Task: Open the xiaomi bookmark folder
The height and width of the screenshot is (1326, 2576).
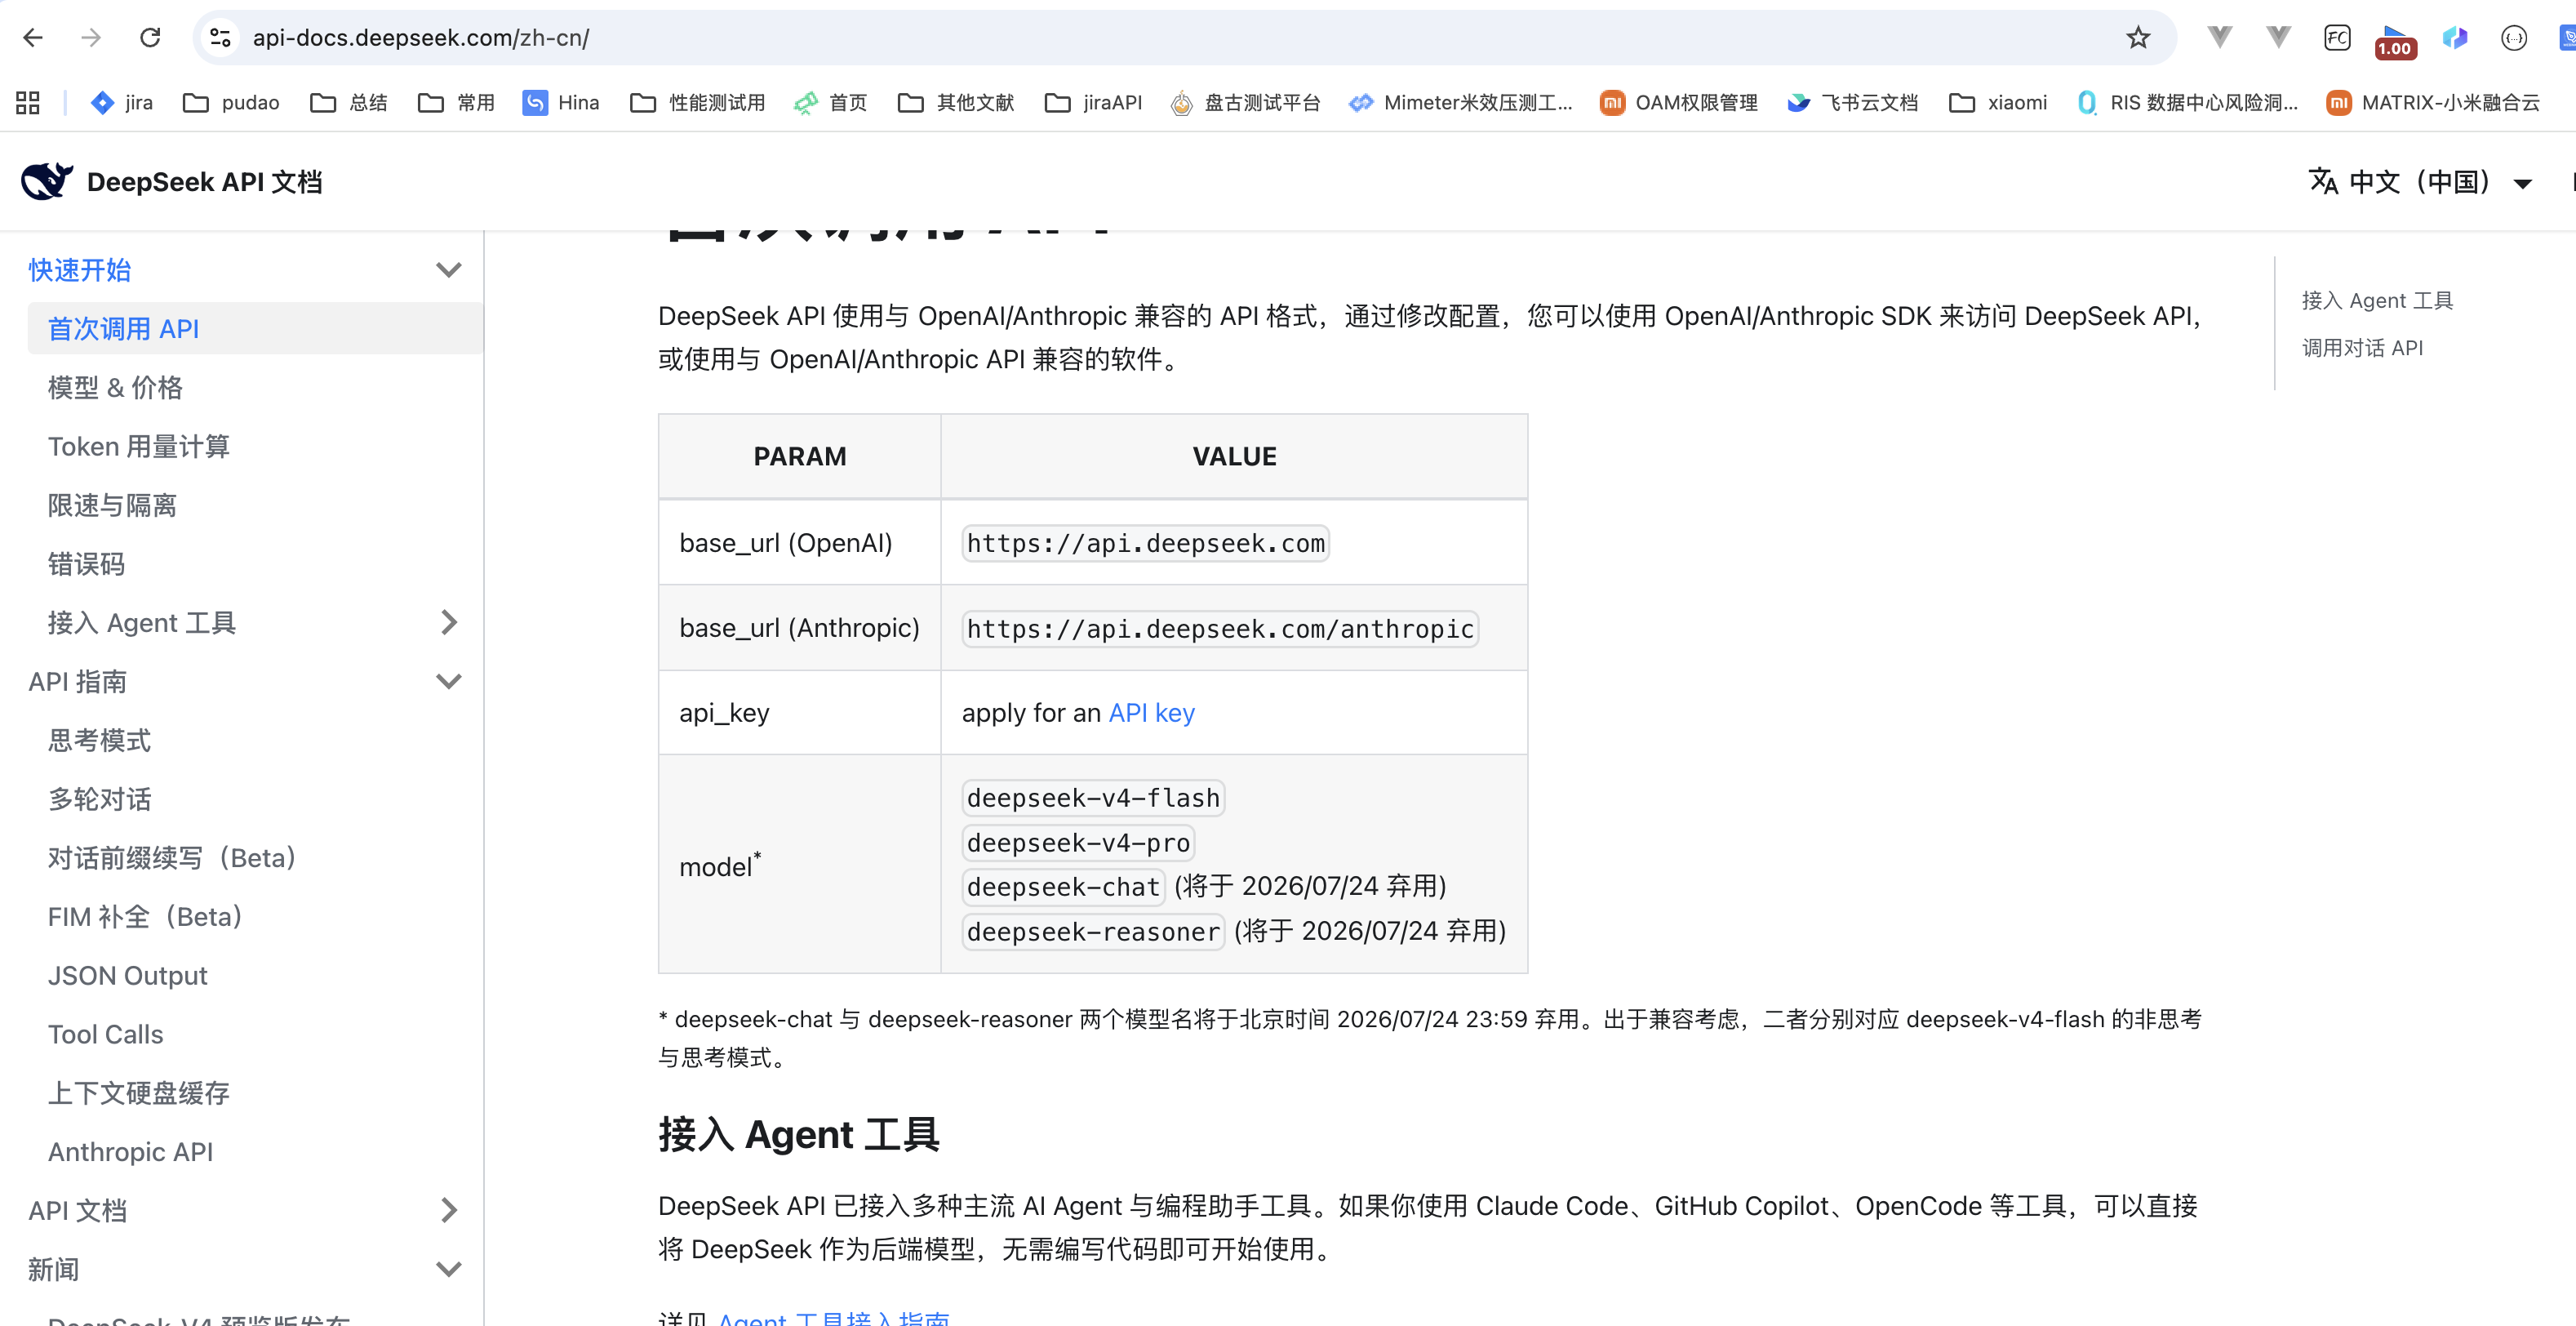Action: pos(1998,102)
